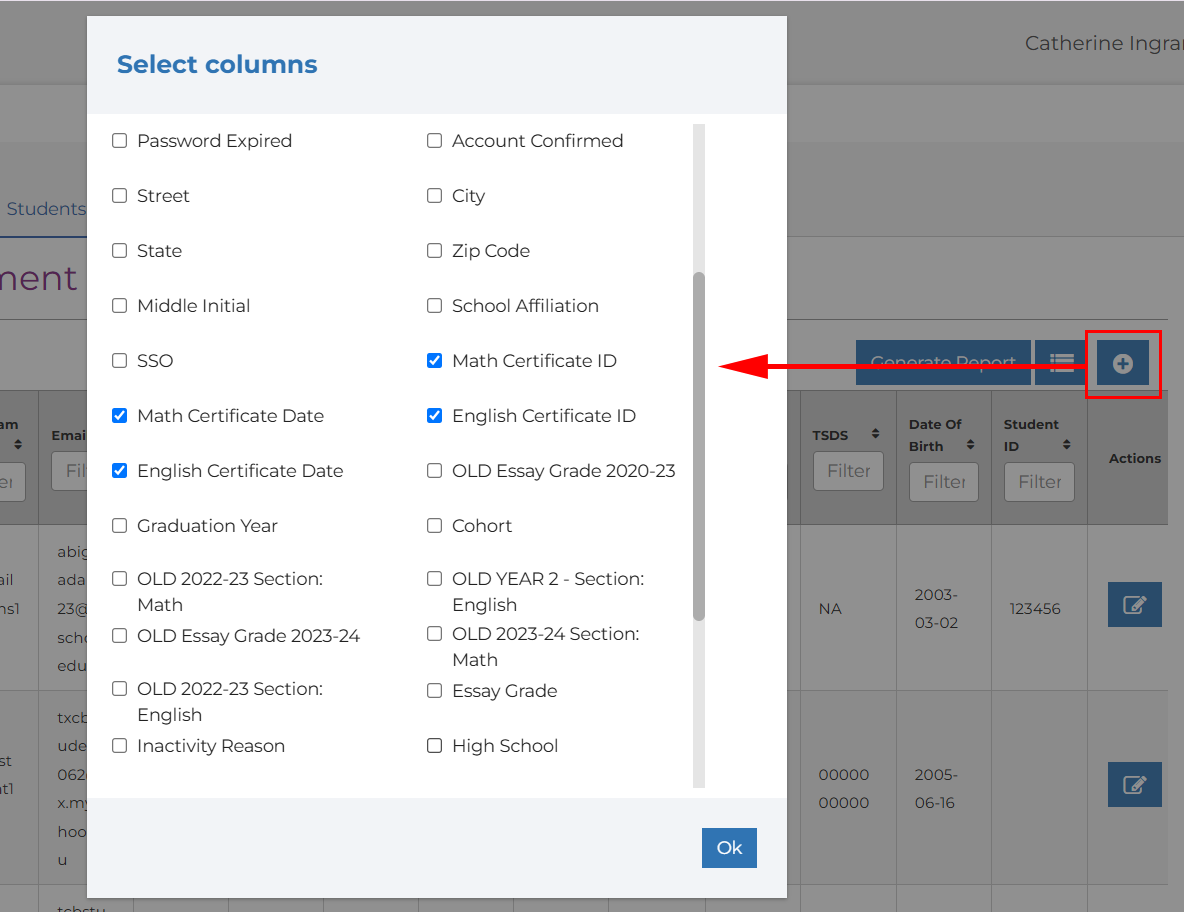Viewport: 1184px width, 912px height.
Task: Uncheck English Certificate ID
Action: 434,415
